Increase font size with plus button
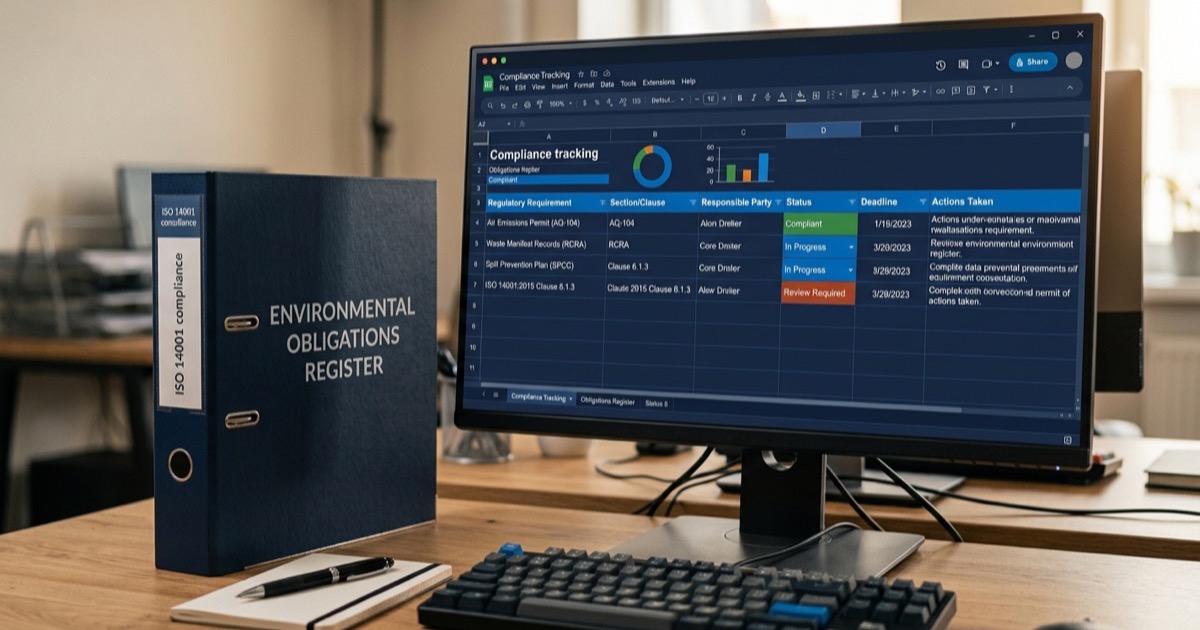Image resolution: width=1200 pixels, height=630 pixels. coord(724,98)
